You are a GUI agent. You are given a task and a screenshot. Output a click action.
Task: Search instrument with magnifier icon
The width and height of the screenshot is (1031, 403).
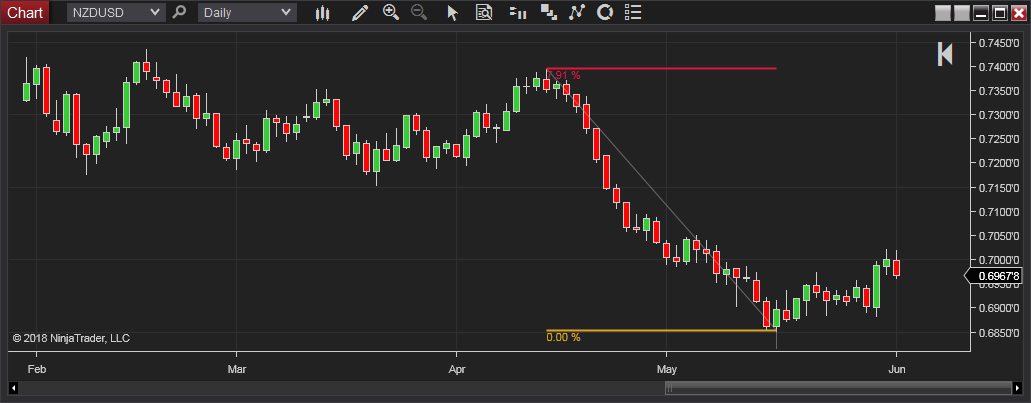pos(179,13)
